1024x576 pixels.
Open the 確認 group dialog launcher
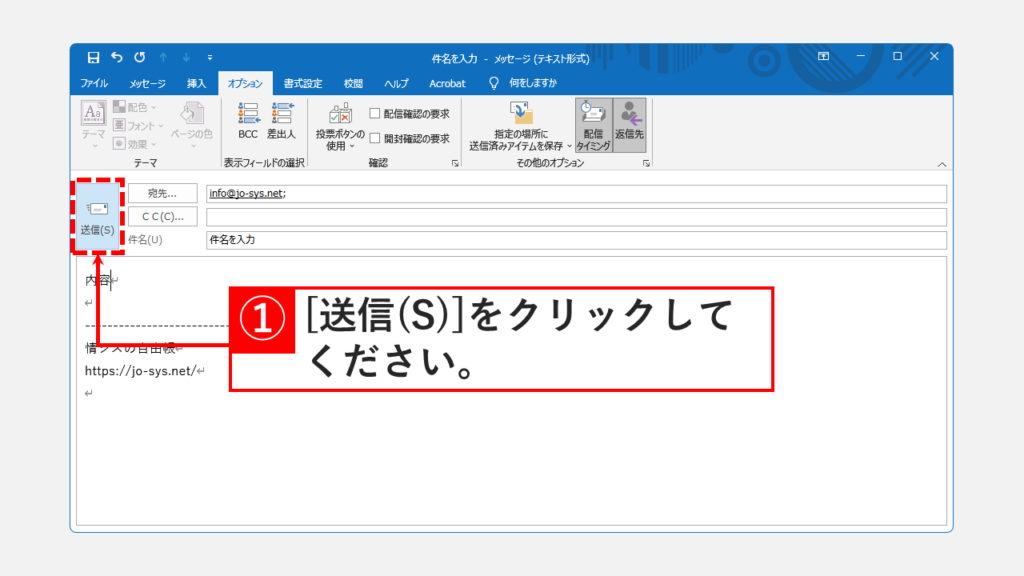pyautogui.click(x=455, y=163)
